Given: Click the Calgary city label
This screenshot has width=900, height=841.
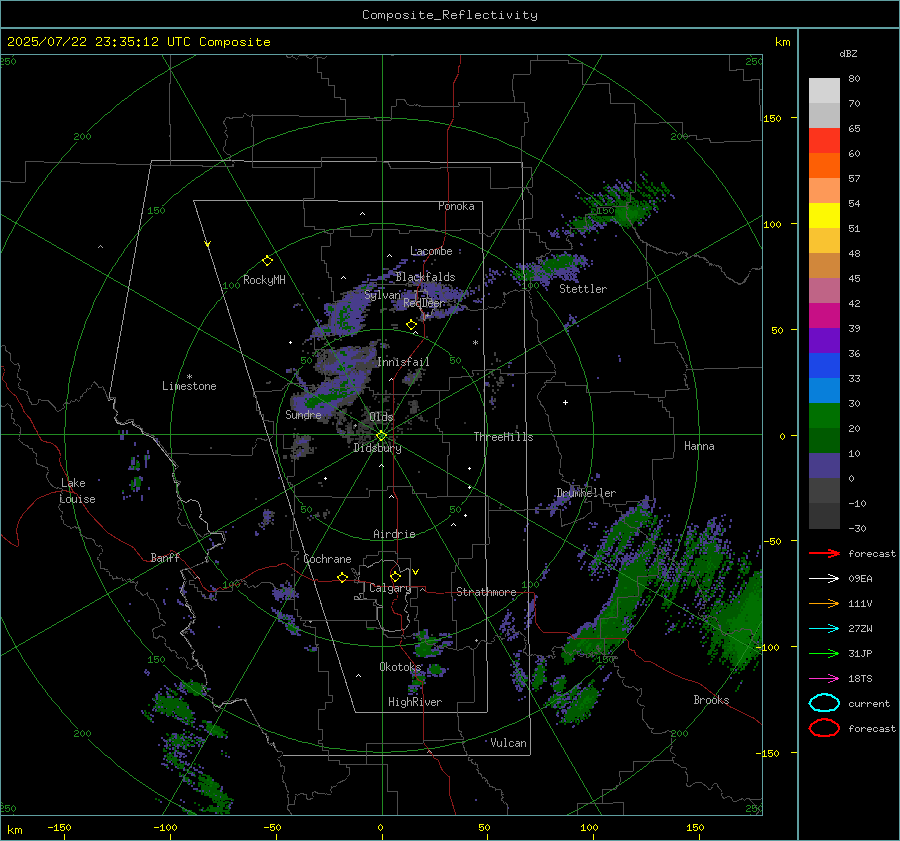Looking at the screenshot, I should click(x=390, y=588).
